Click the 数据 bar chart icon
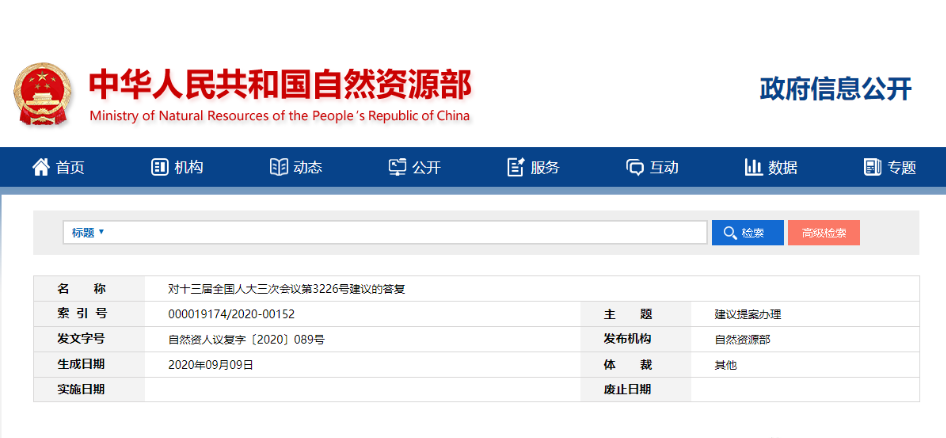946x438 pixels. pos(753,167)
